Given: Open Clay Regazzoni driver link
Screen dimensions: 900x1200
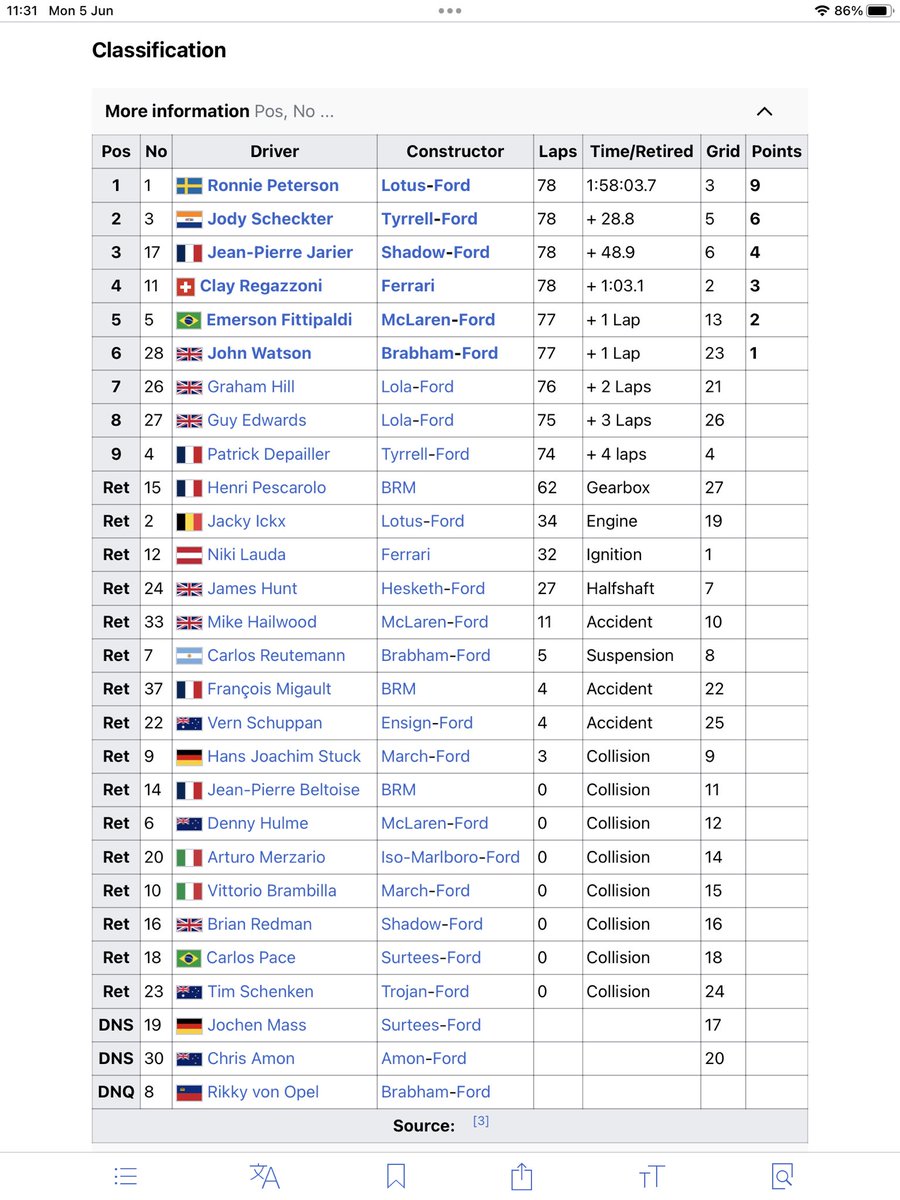Looking at the screenshot, I should click(x=261, y=286).
